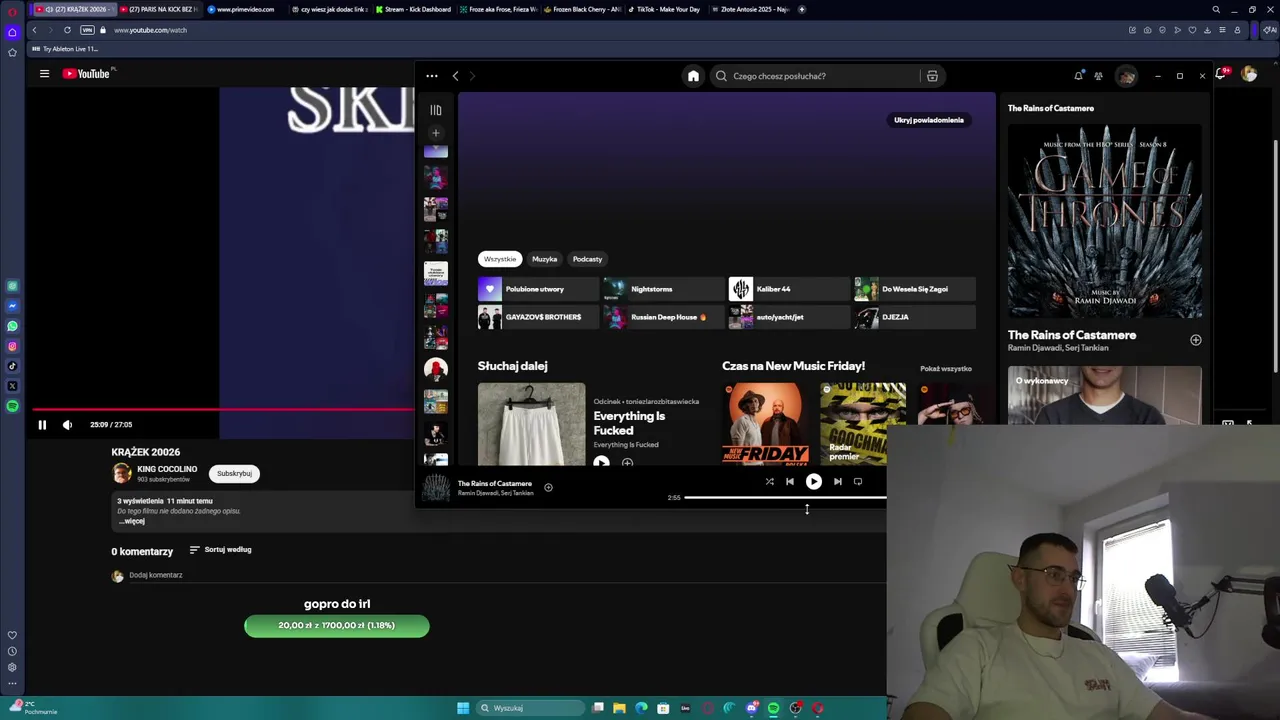1280x720 pixels.
Task: Click 'Try Ableton Live 11...' bookmark
Action: click(x=65, y=49)
